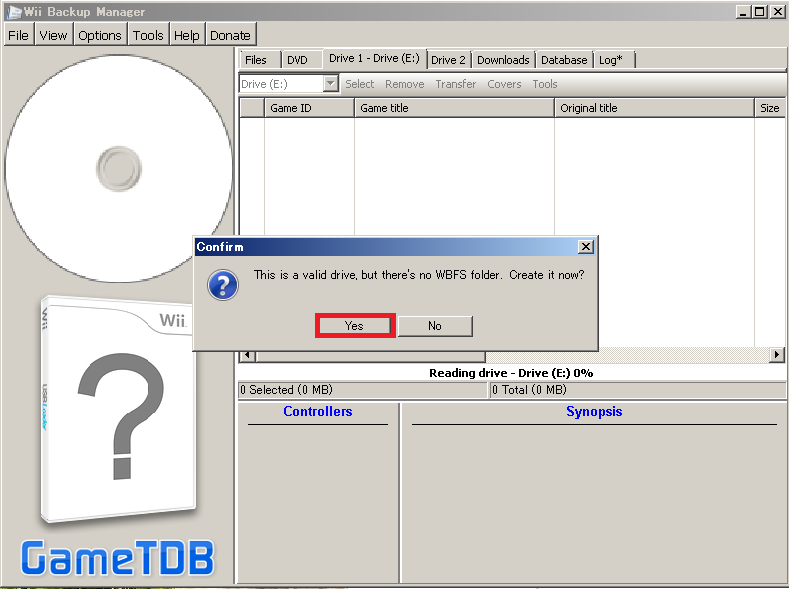Switch to the Downloads tab
The image size is (789, 589).
pos(503,60)
